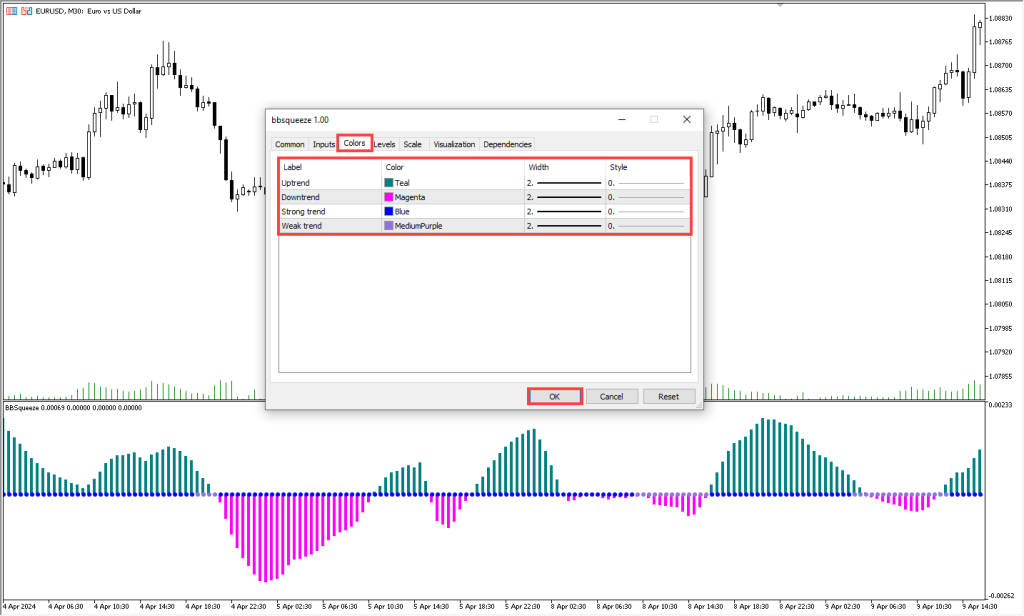Select the Strong trend label cell
Viewport: 1024px width, 616px height.
[330, 212]
